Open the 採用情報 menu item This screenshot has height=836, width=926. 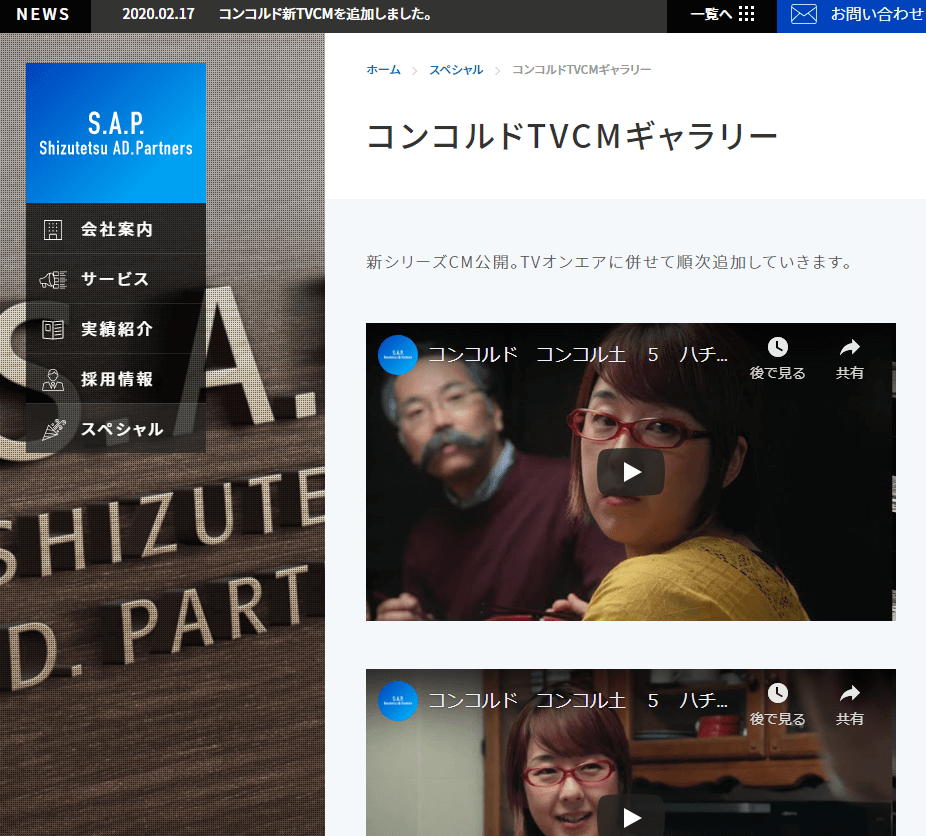[x=116, y=379]
